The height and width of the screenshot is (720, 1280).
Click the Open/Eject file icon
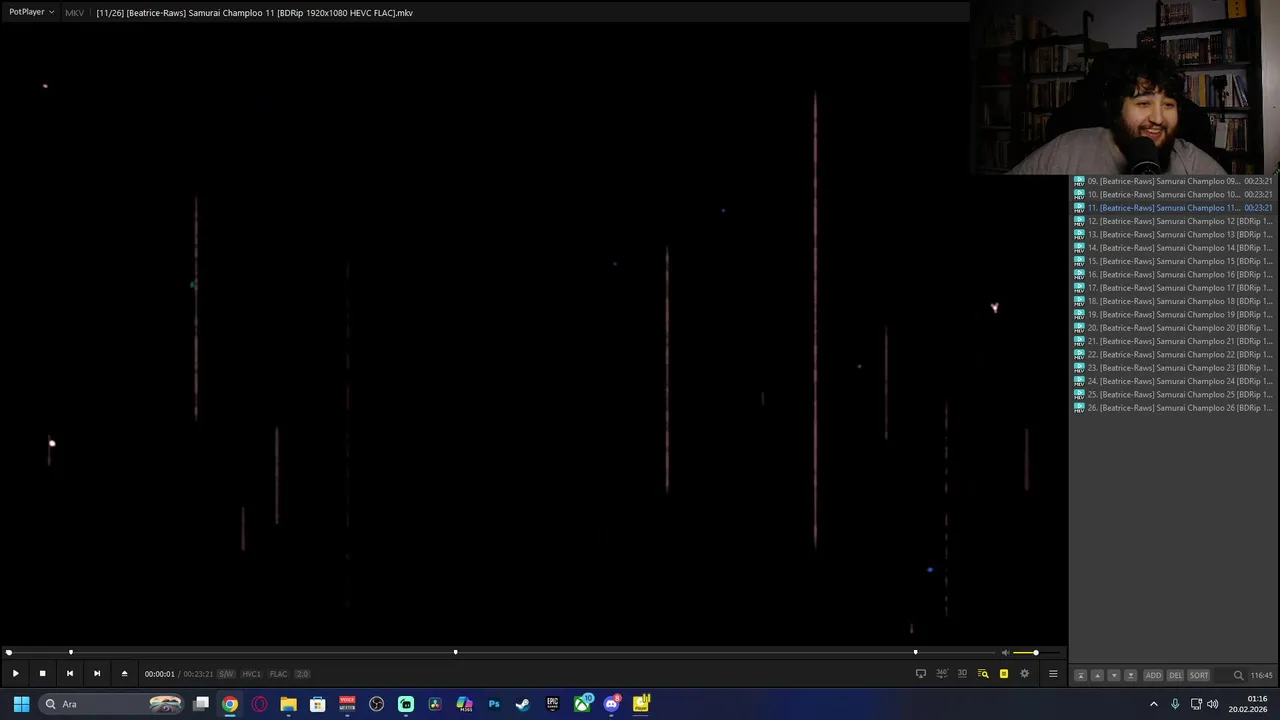[x=124, y=674]
